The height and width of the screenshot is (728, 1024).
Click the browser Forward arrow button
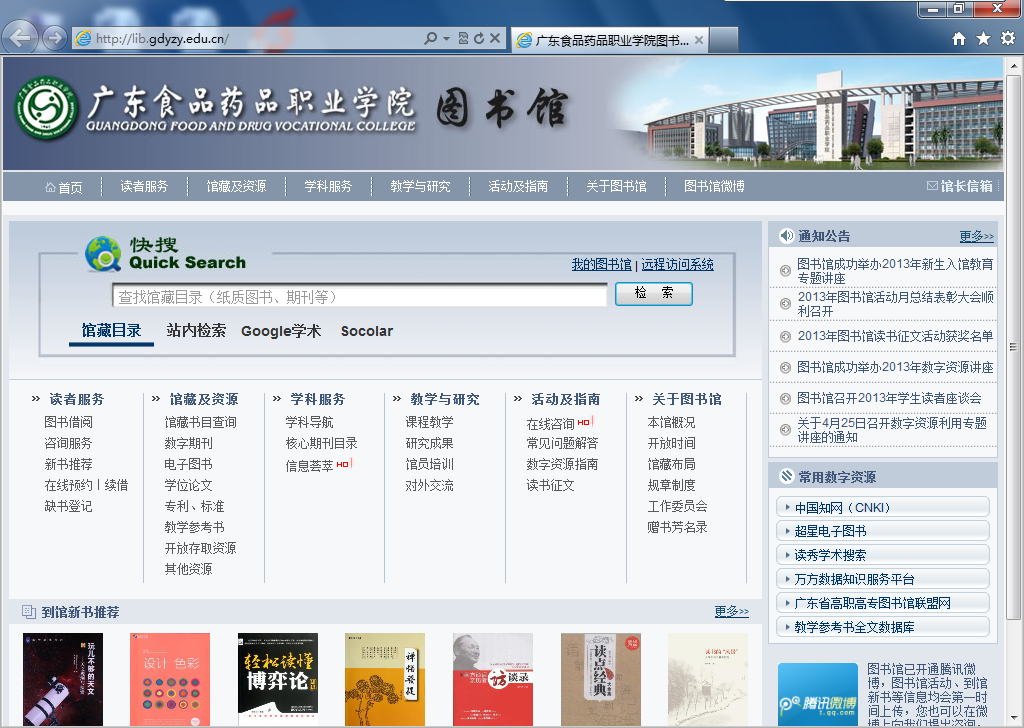point(55,38)
